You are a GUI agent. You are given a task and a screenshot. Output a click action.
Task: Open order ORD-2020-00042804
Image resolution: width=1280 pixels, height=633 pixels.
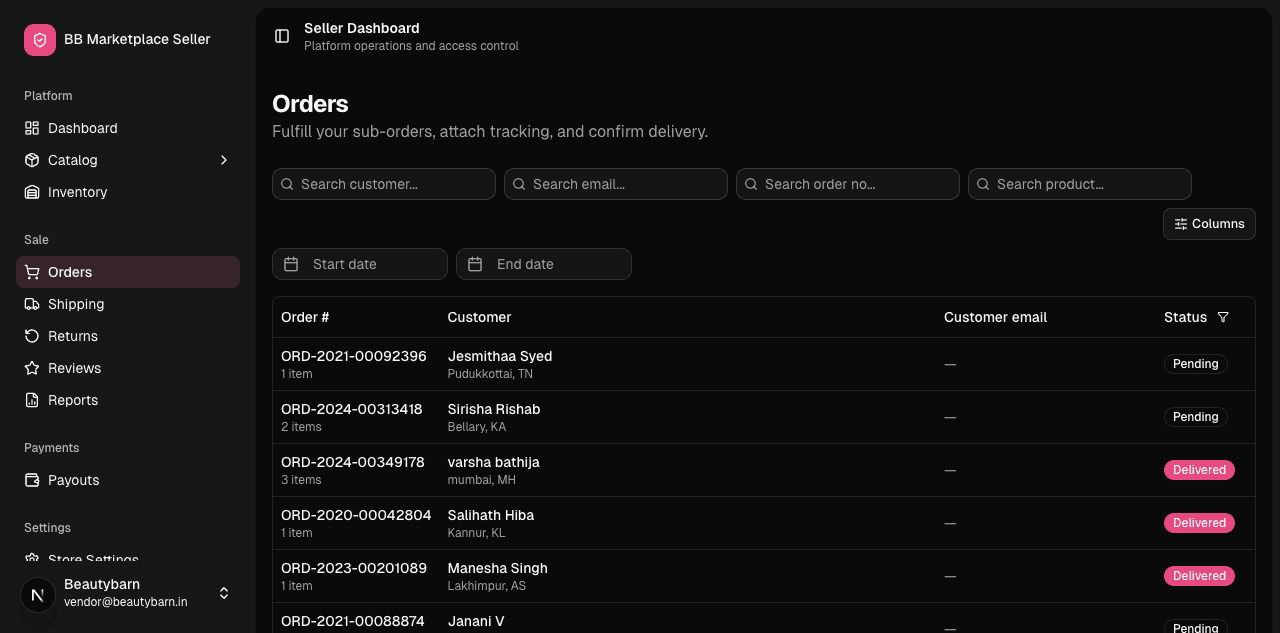coord(356,515)
